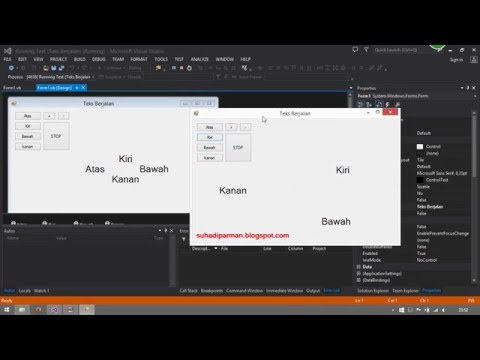Open File Explorer from the taskbar
The height and width of the screenshot is (360, 480).
(22, 310)
